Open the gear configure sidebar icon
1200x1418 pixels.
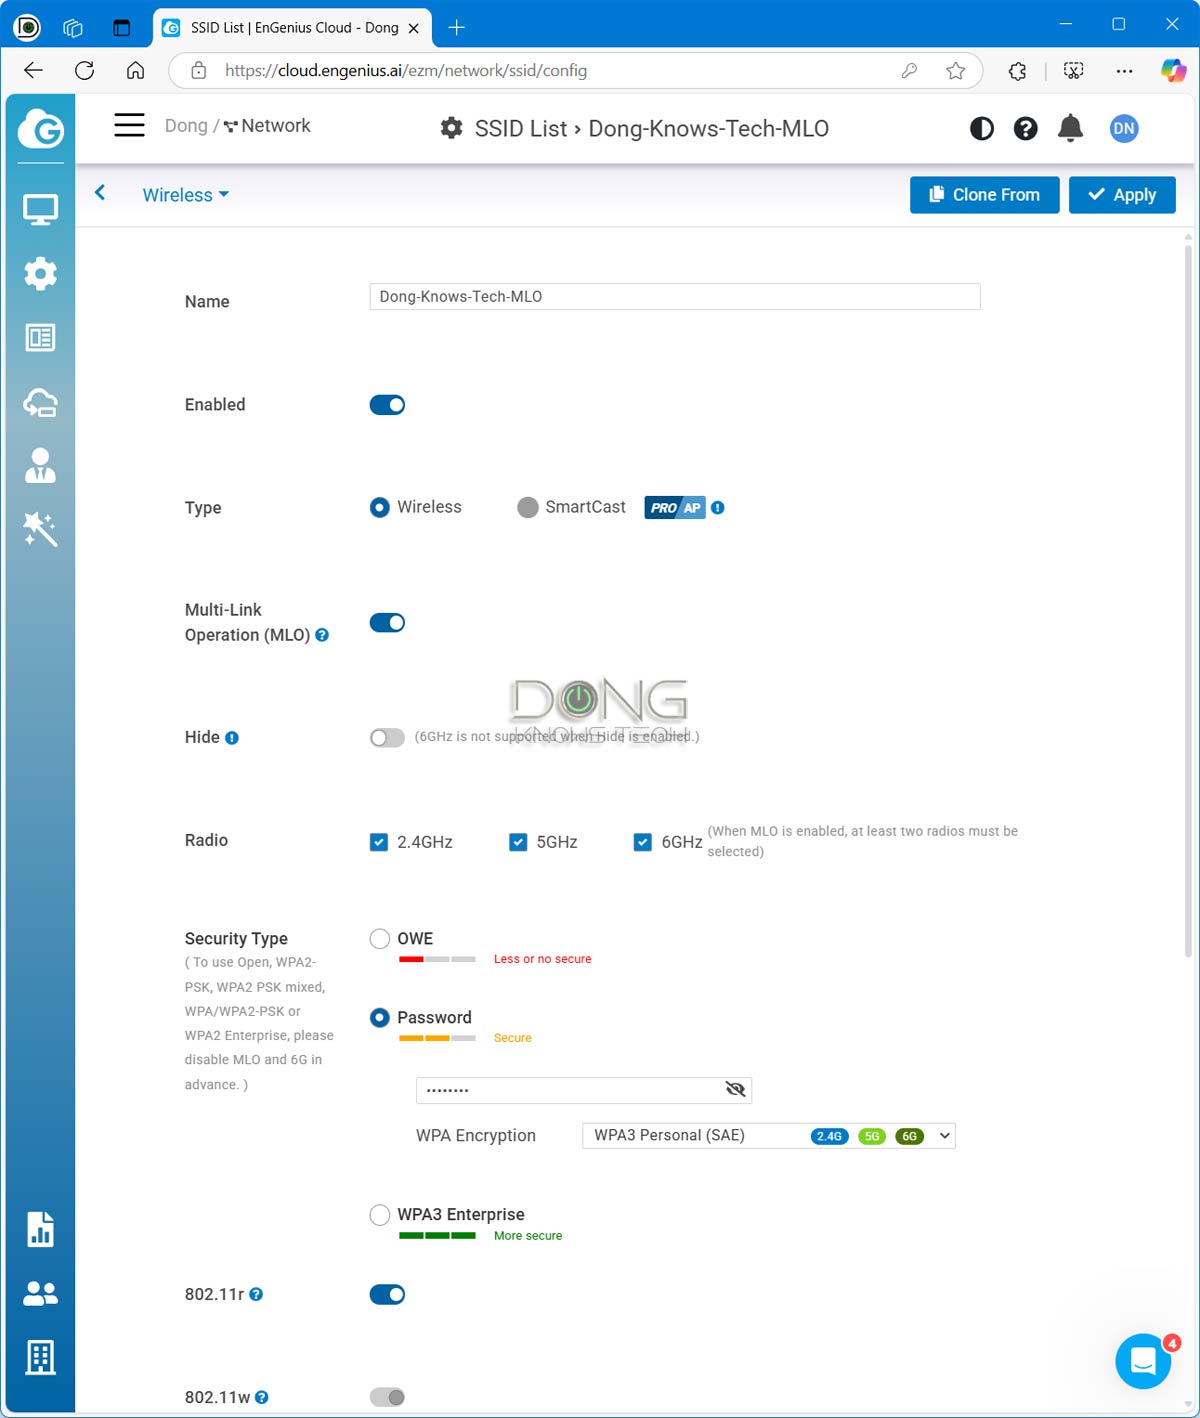click(40, 273)
